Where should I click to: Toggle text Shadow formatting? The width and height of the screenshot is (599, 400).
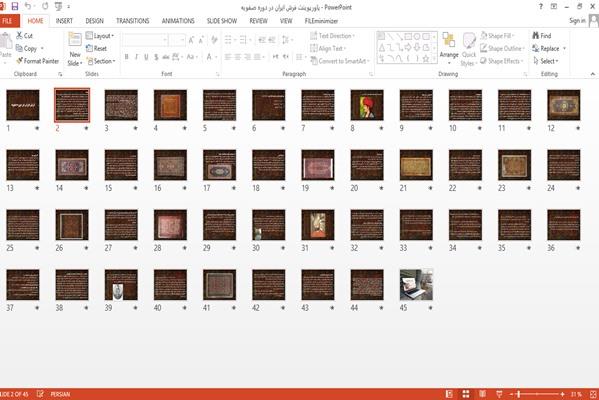click(156, 57)
